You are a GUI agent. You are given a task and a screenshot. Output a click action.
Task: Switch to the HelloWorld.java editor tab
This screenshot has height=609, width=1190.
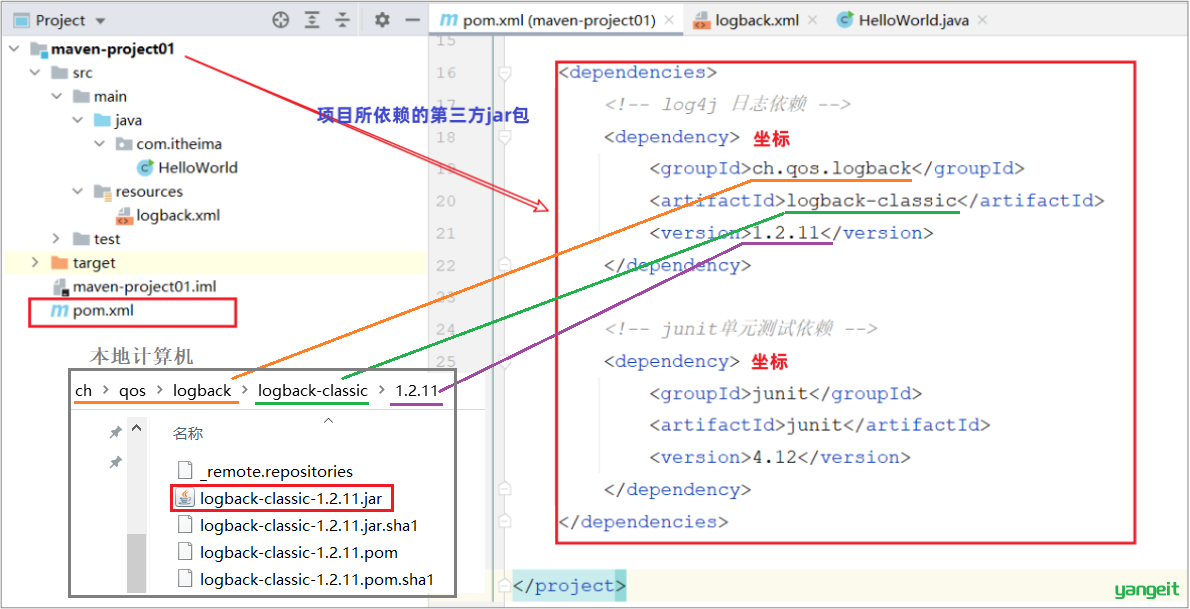[x=914, y=21]
